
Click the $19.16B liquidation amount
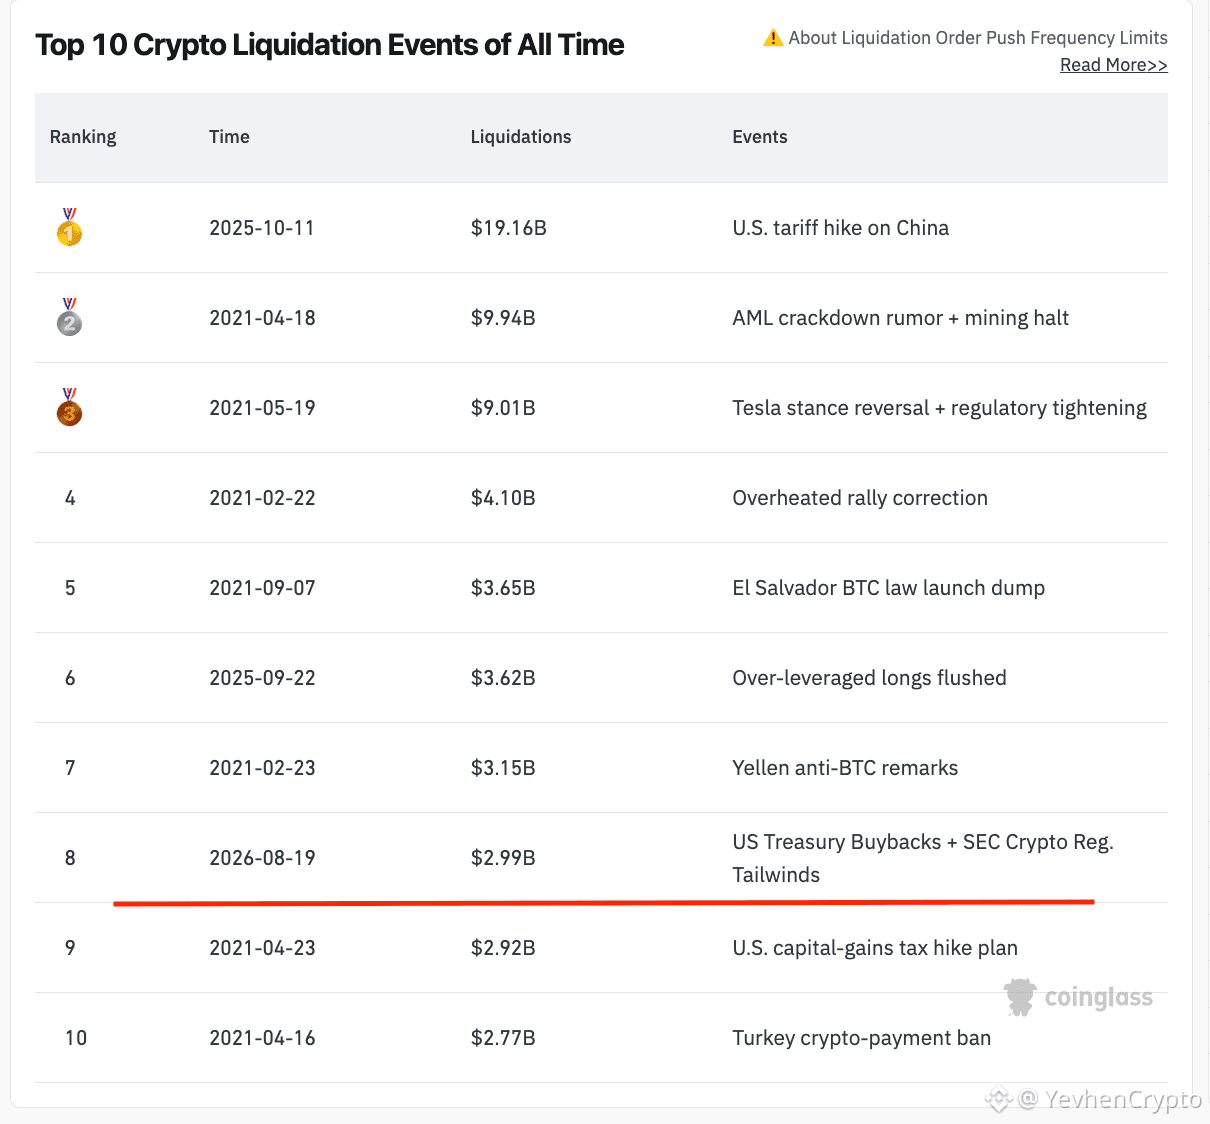509,228
